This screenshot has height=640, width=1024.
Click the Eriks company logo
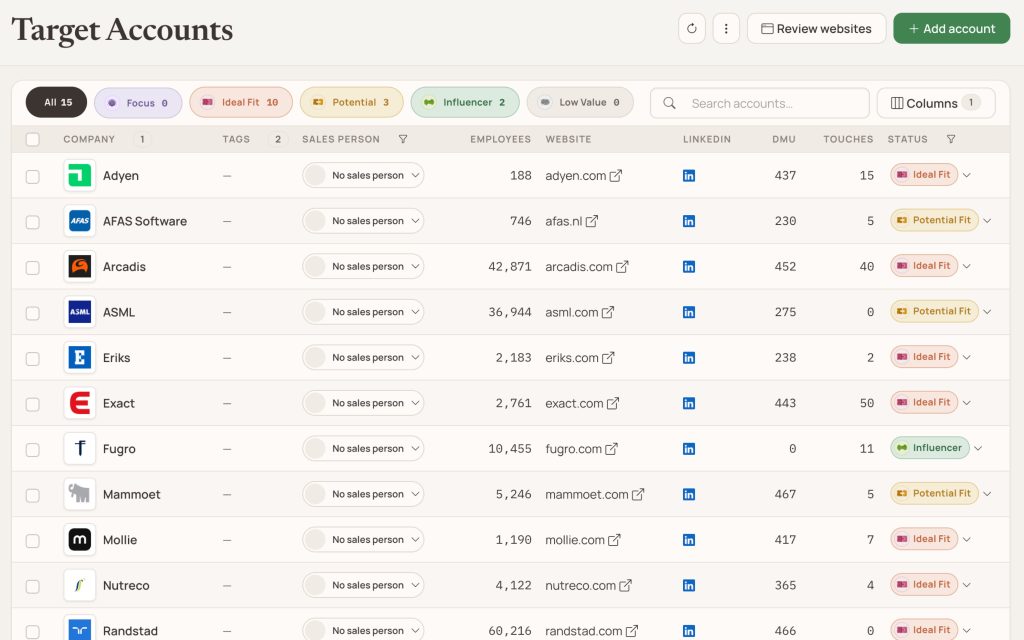tap(80, 358)
